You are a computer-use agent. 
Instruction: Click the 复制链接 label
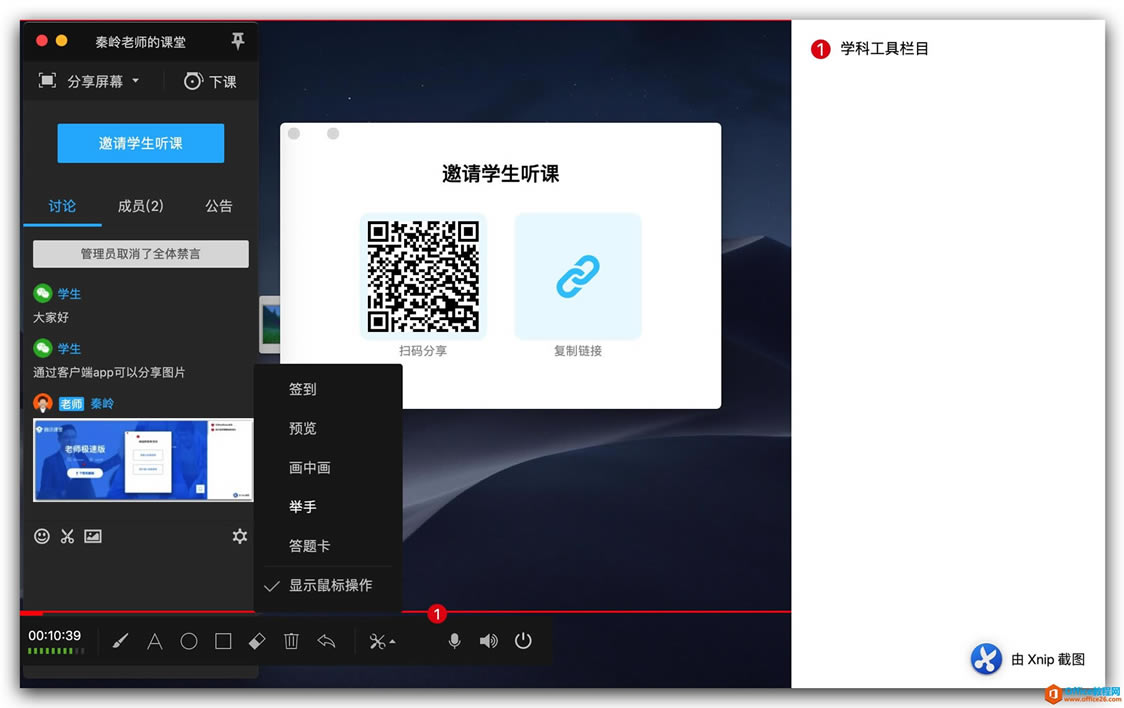[x=578, y=350]
